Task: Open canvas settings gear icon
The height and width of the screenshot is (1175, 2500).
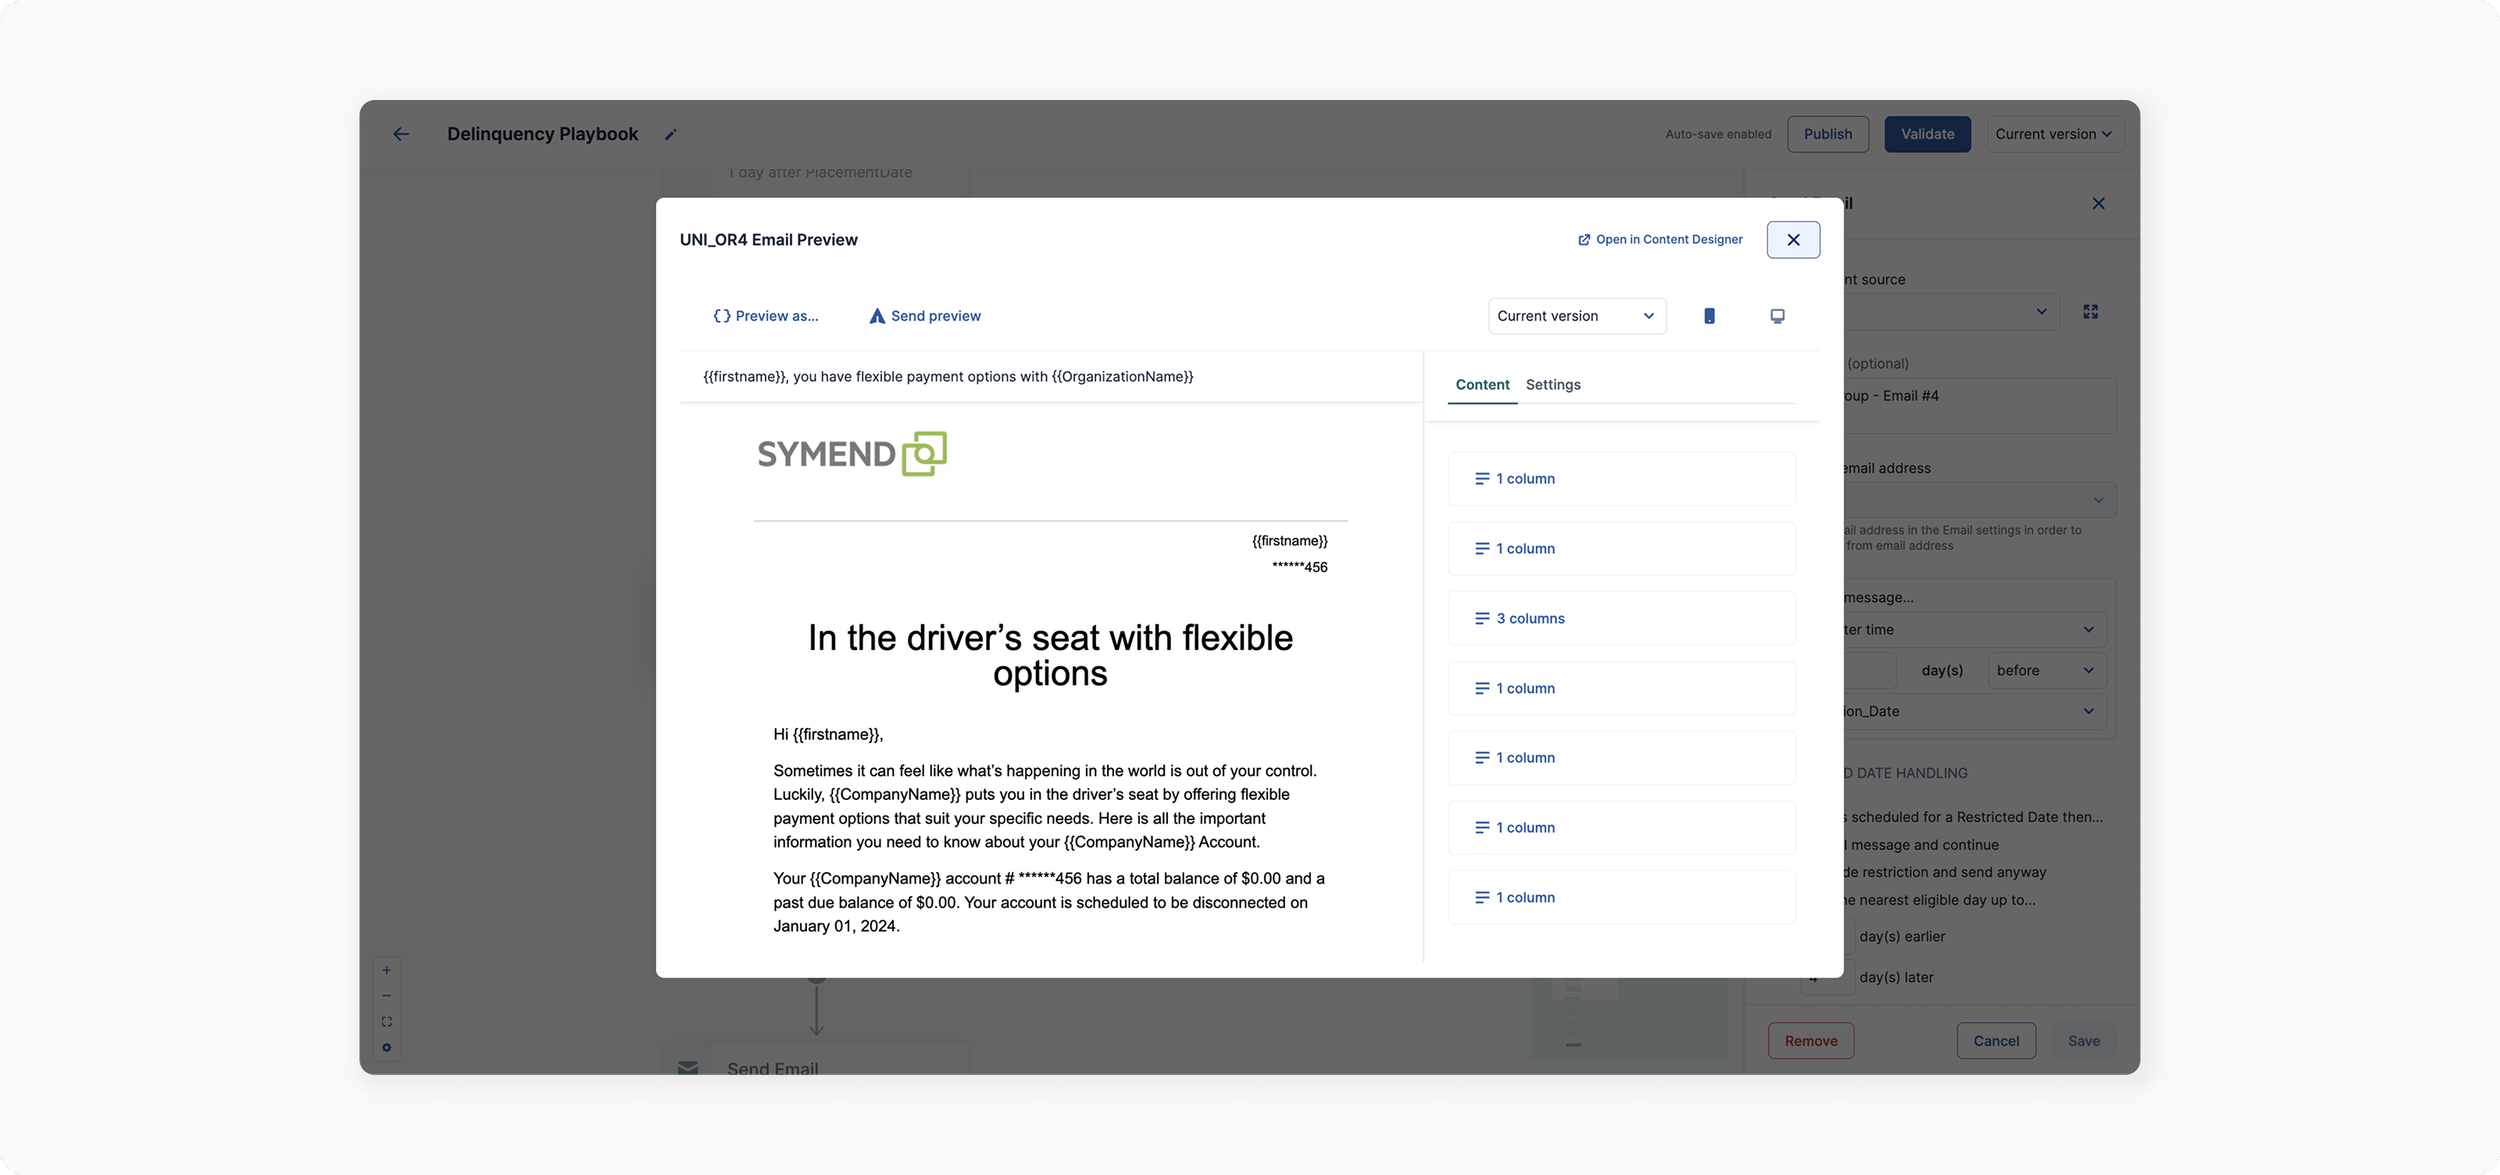Action: pos(387,1048)
